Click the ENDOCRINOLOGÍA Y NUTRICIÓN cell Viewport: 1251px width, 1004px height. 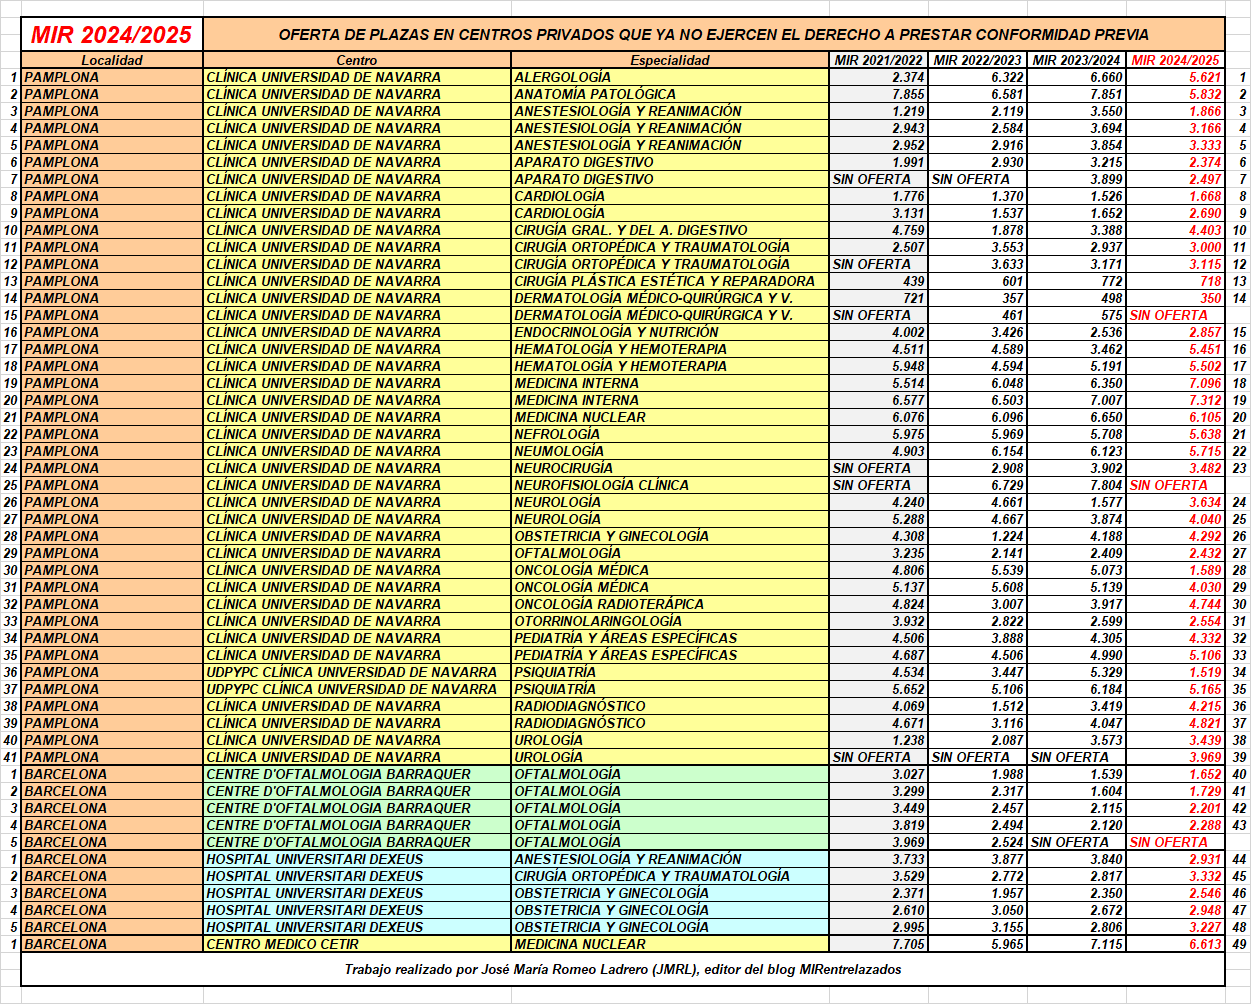pos(670,332)
